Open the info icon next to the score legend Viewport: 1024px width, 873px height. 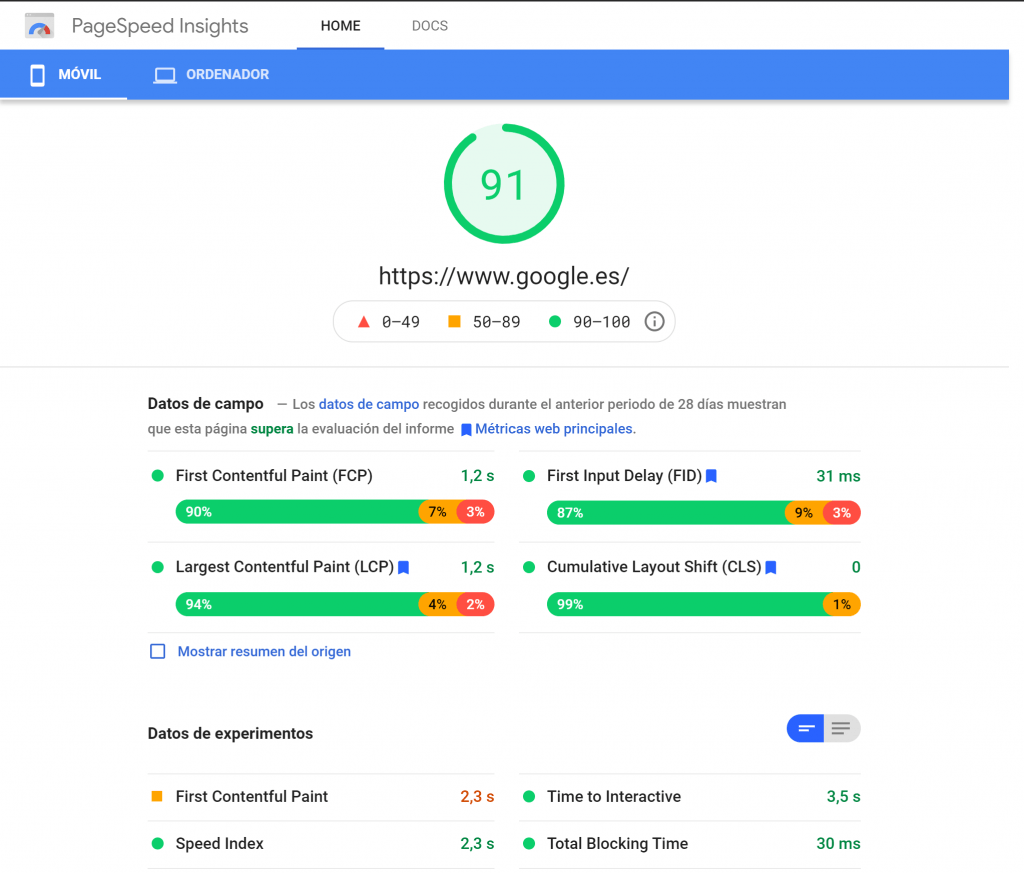(x=655, y=321)
